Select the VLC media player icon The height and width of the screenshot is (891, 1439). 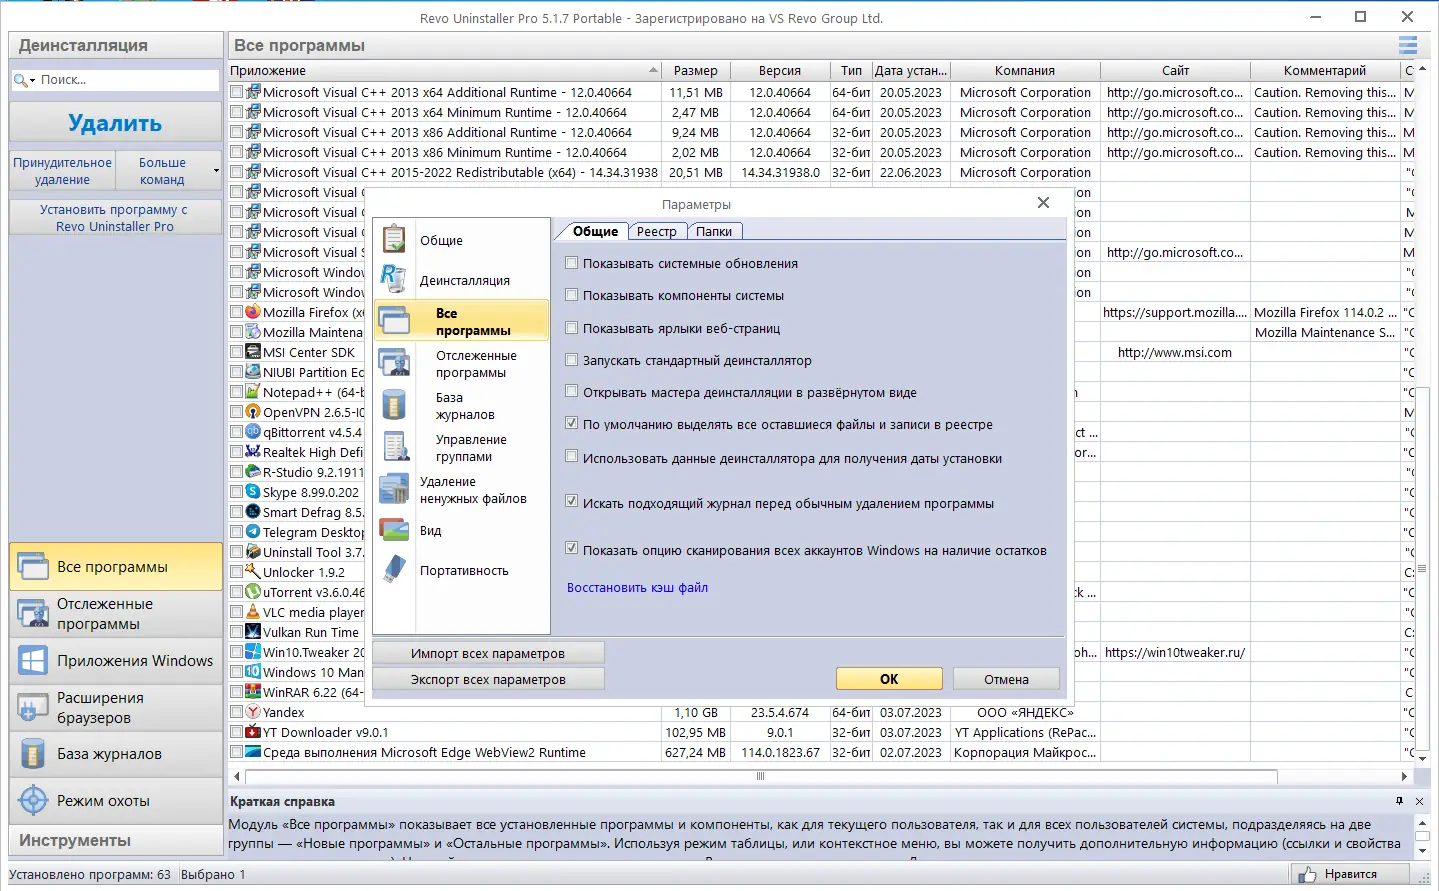click(253, 612)
